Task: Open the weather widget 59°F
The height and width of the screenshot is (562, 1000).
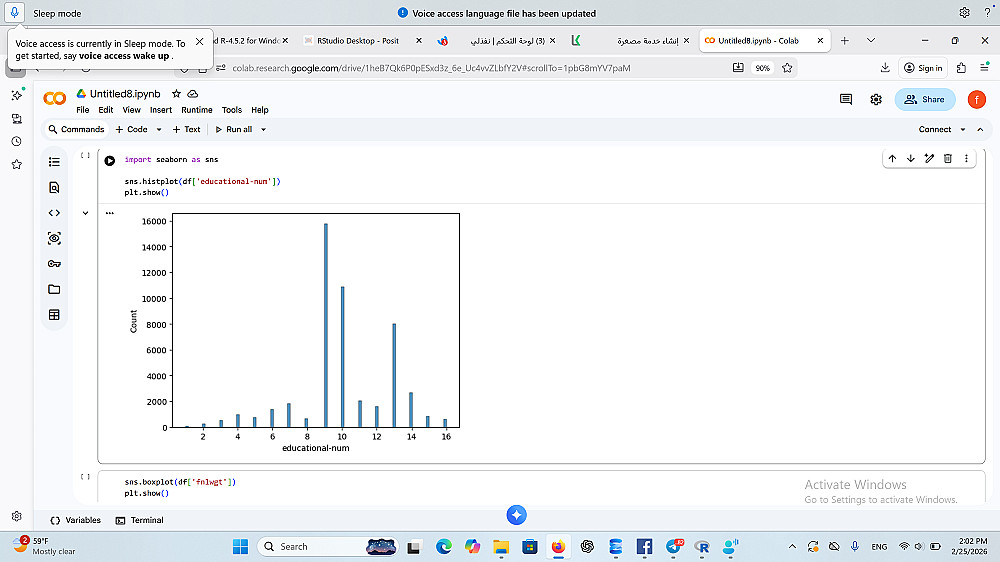Action: [x=43, y=546]
